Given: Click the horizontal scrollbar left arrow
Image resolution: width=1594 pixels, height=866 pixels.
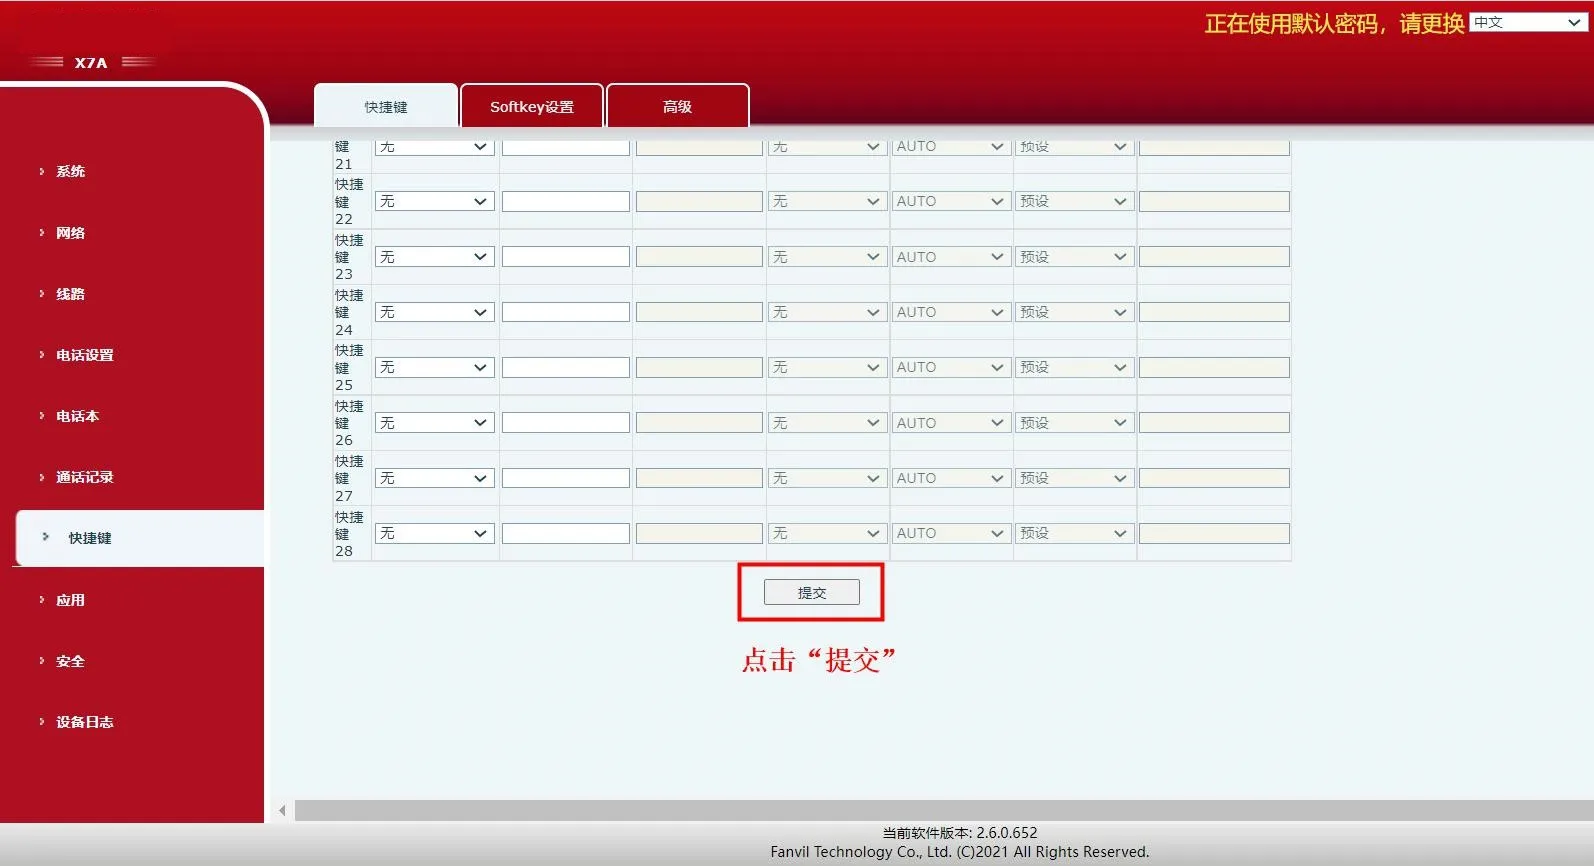Looking at the screenshot, I should (x=282, y=810).
